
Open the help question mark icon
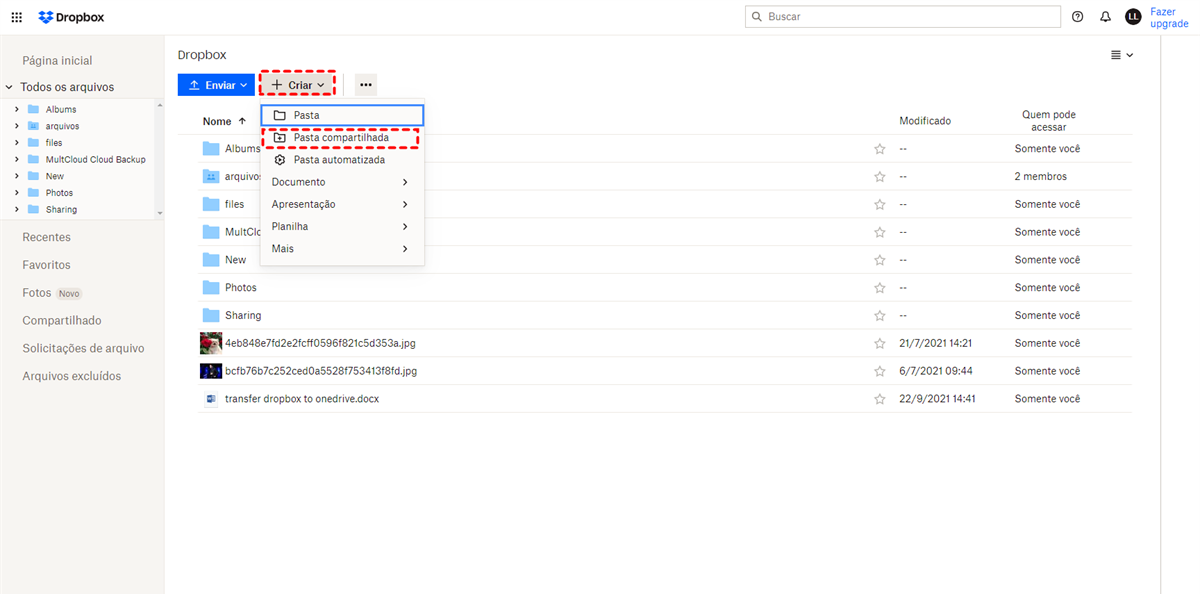pos(1077,17)
